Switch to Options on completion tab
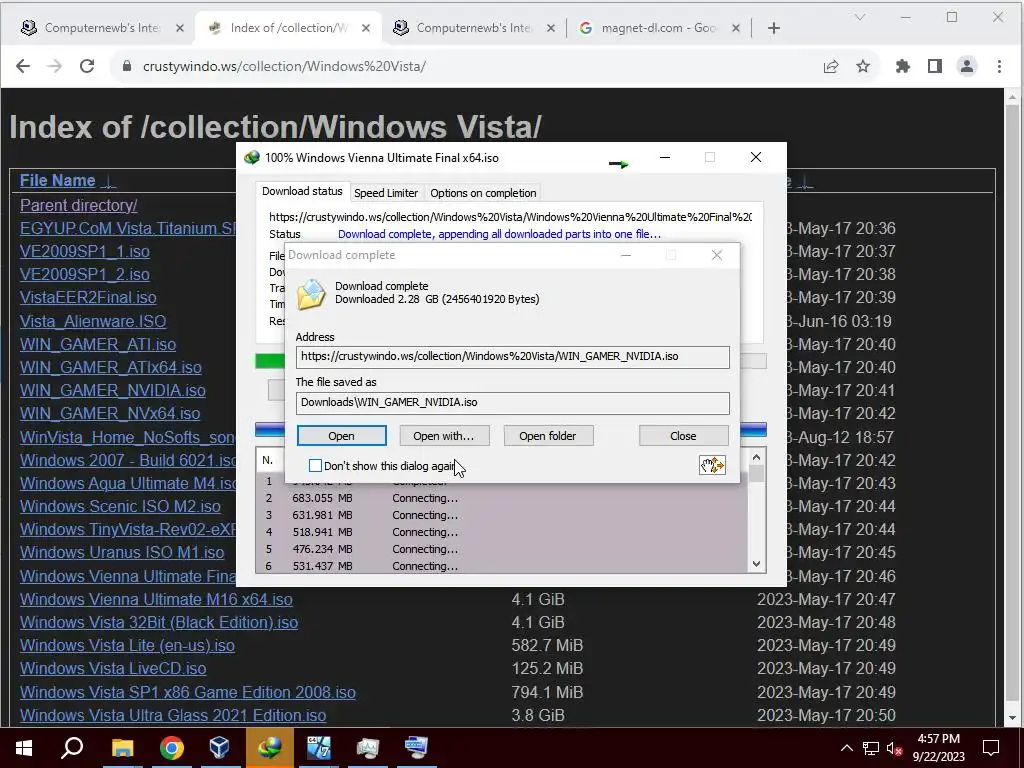The width and height of the screenshot is (1024, 768). click(483, 193)
